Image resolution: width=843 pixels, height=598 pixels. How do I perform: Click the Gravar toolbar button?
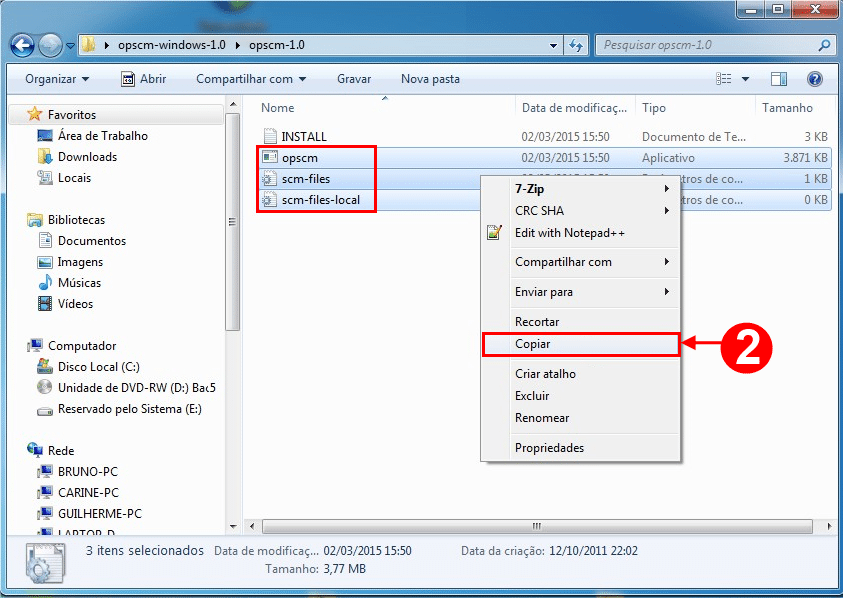[x=354, y=79]
